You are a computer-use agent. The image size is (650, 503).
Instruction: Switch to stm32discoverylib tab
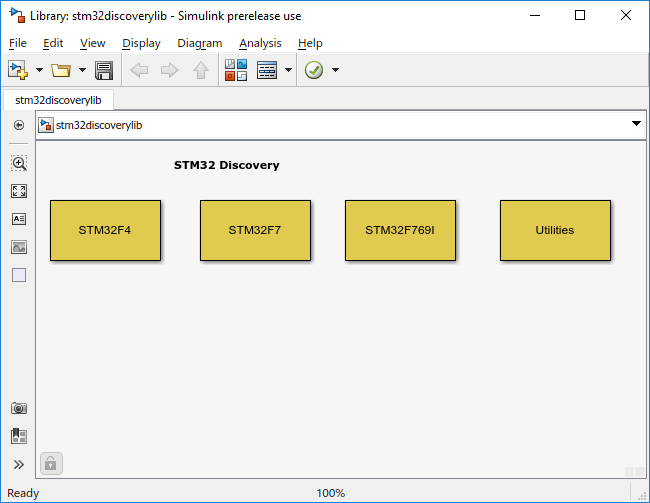(58, 100)
